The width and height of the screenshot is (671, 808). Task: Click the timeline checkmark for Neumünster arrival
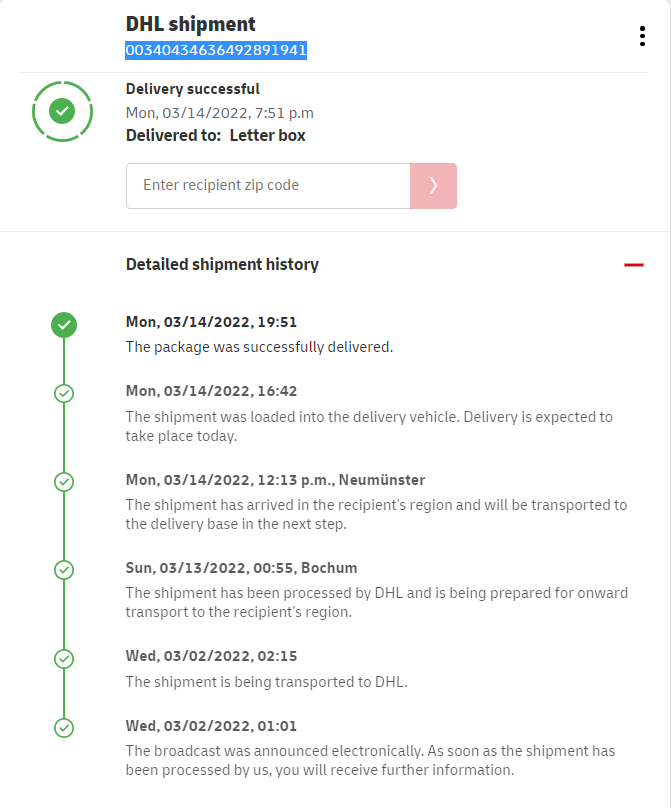click(64, 482)
